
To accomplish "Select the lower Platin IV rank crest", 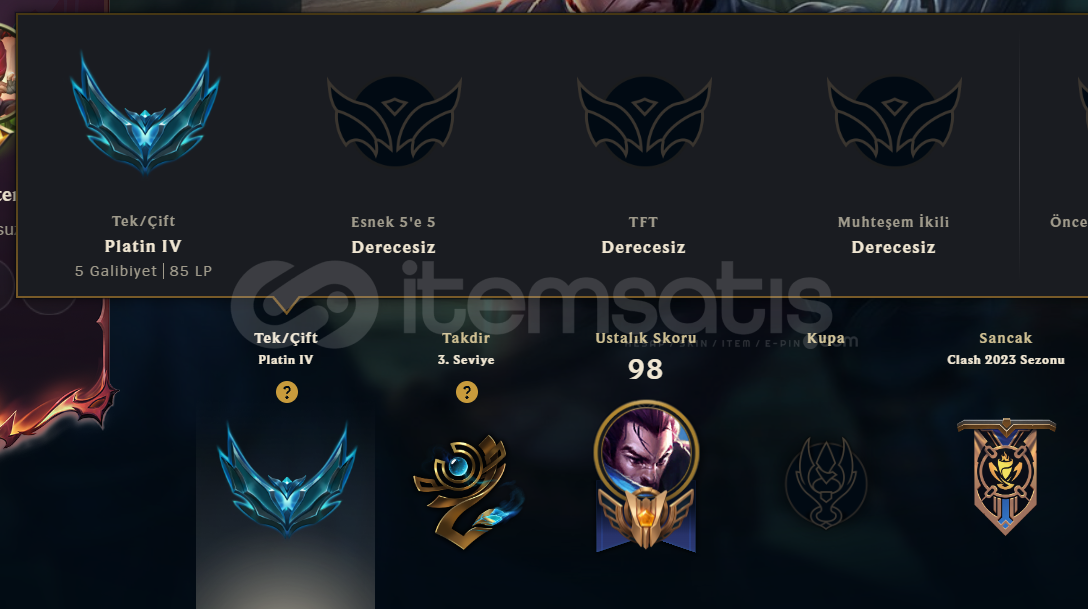I will (x=287, y=480).
